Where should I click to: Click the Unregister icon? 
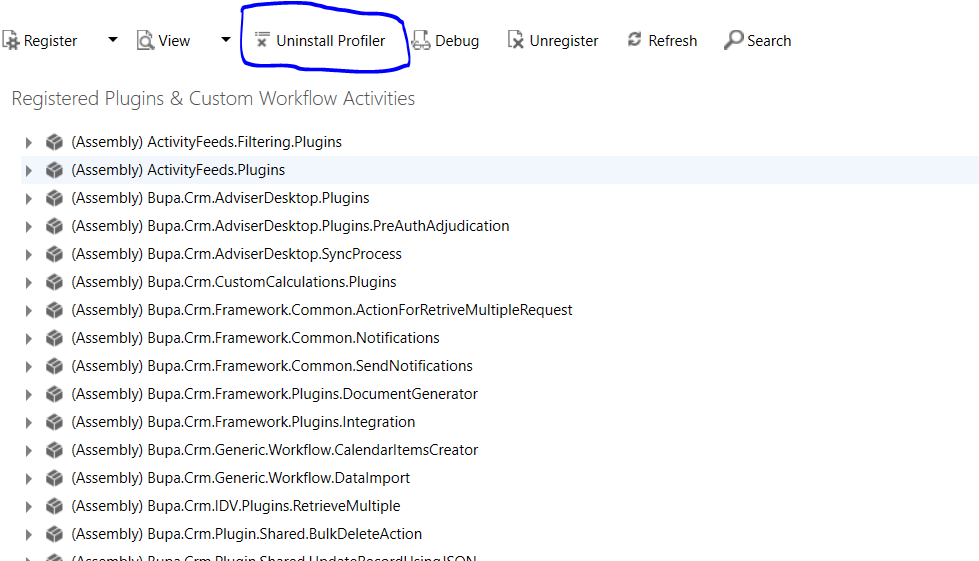515,41
